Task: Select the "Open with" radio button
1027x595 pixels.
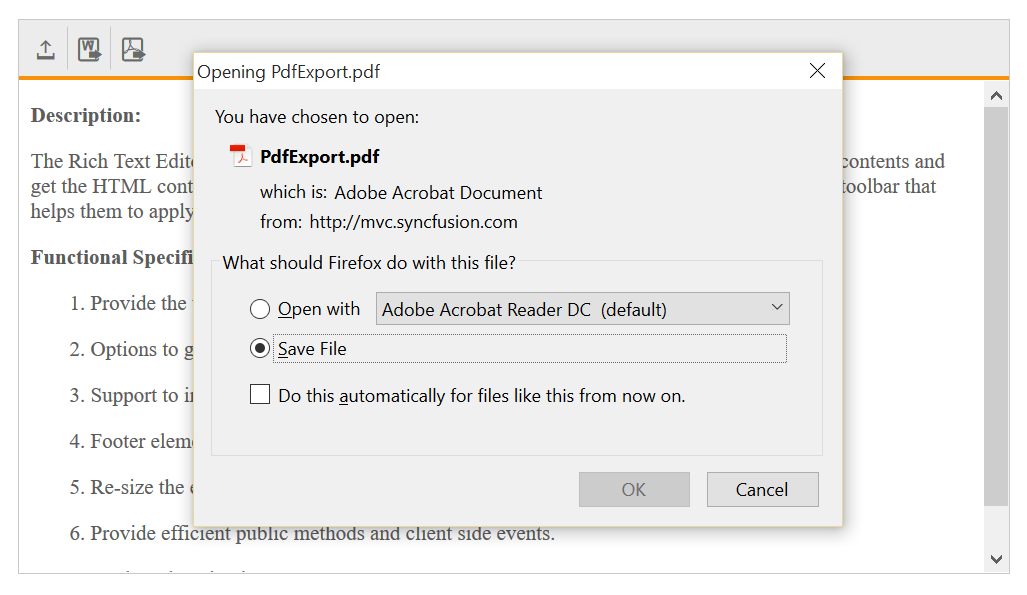Action: [x=260, y=309]
